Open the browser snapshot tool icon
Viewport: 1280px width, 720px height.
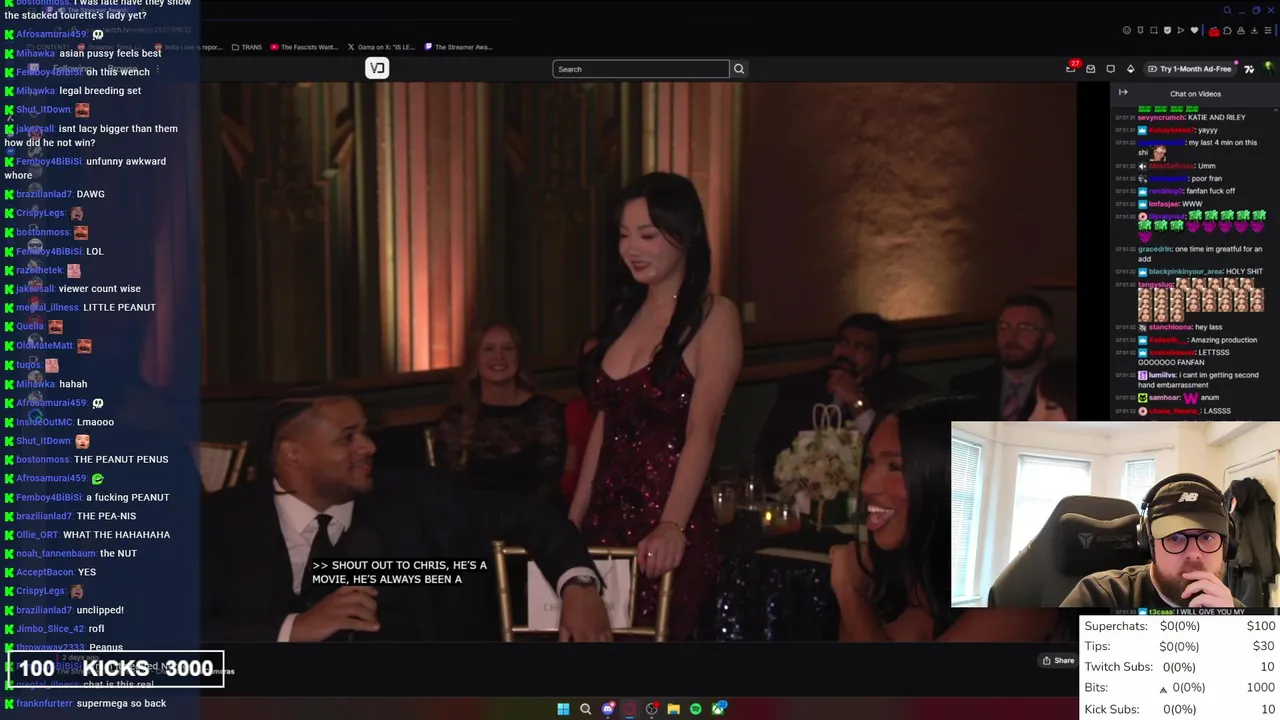click(1154, 30)
